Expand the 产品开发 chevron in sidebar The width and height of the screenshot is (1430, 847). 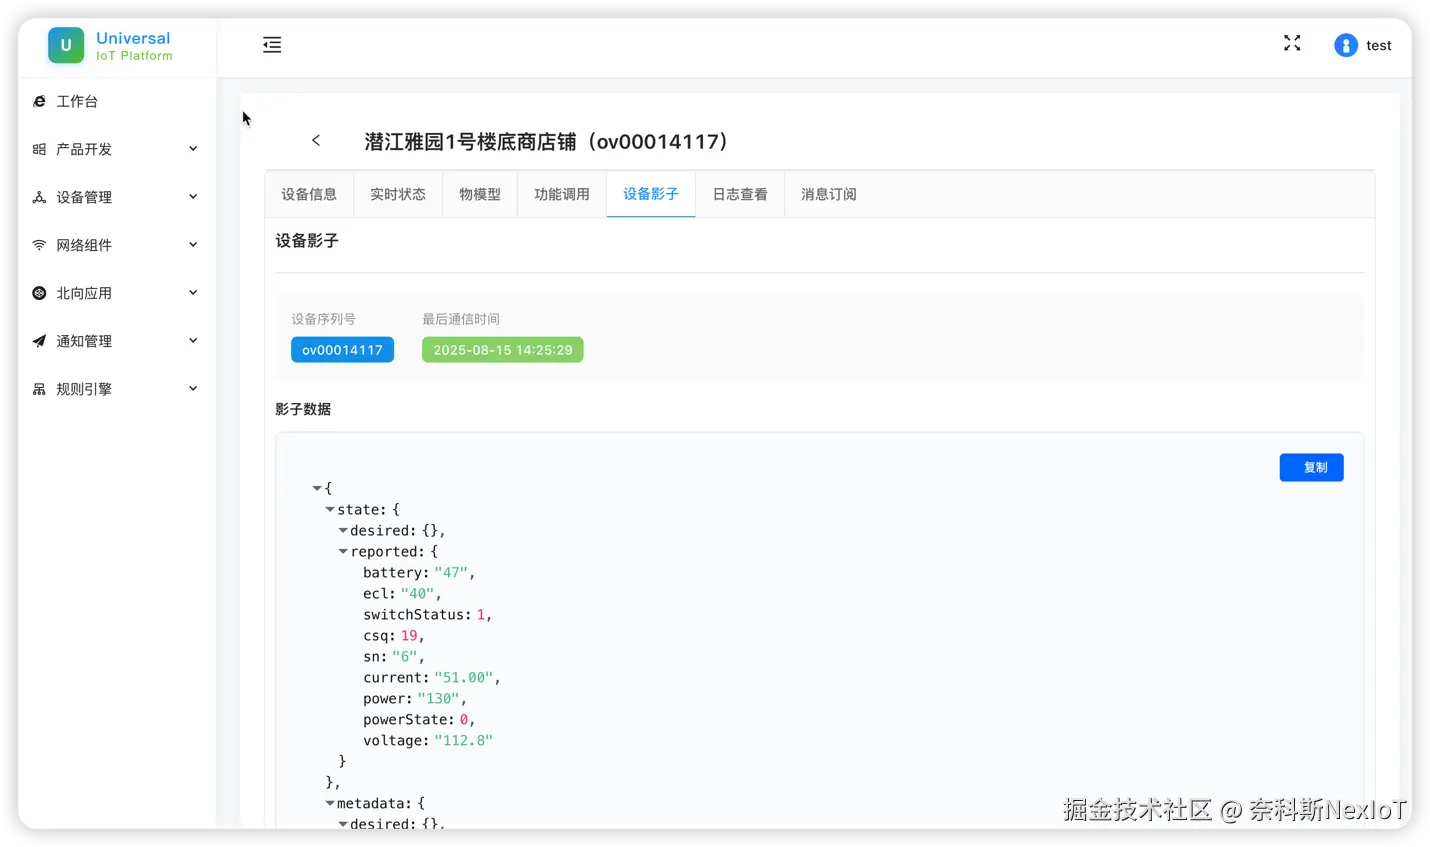coord(193,149)
